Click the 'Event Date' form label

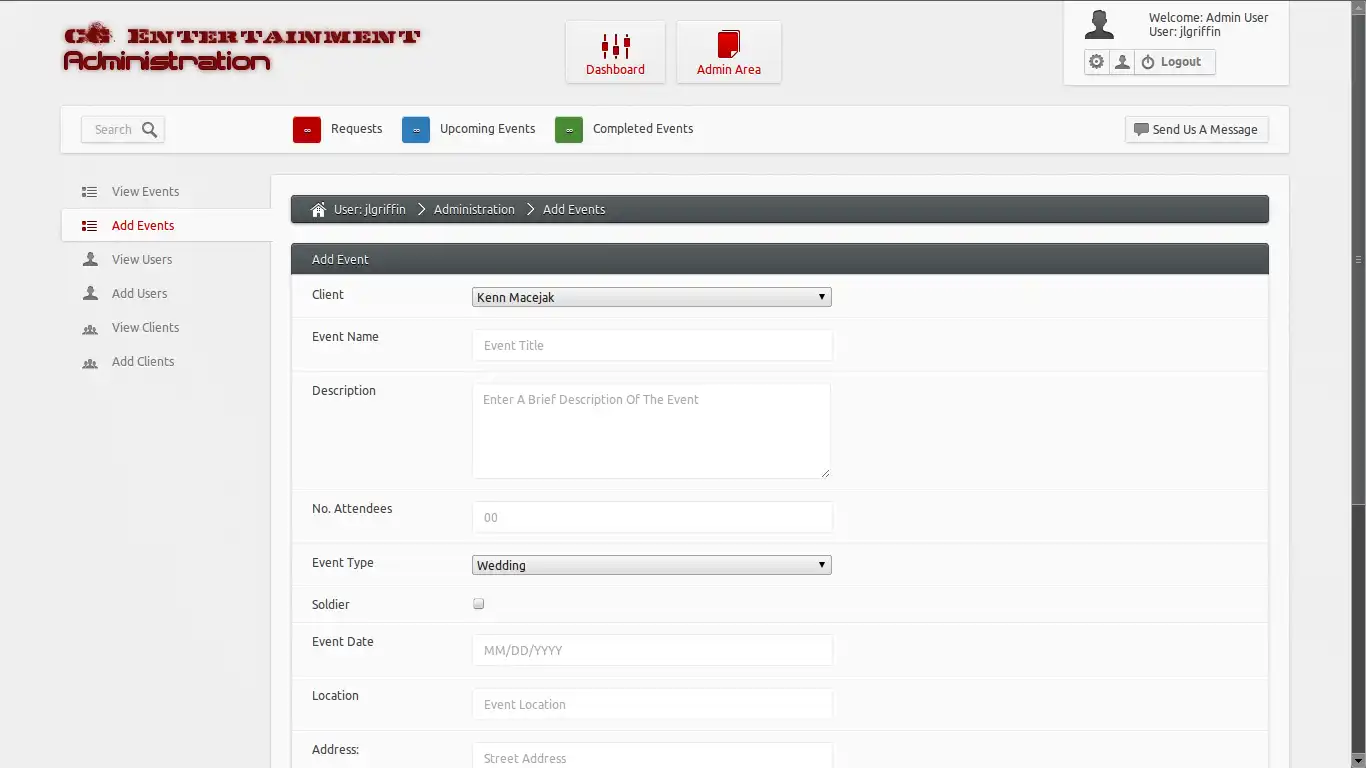[x=343, y=642]
